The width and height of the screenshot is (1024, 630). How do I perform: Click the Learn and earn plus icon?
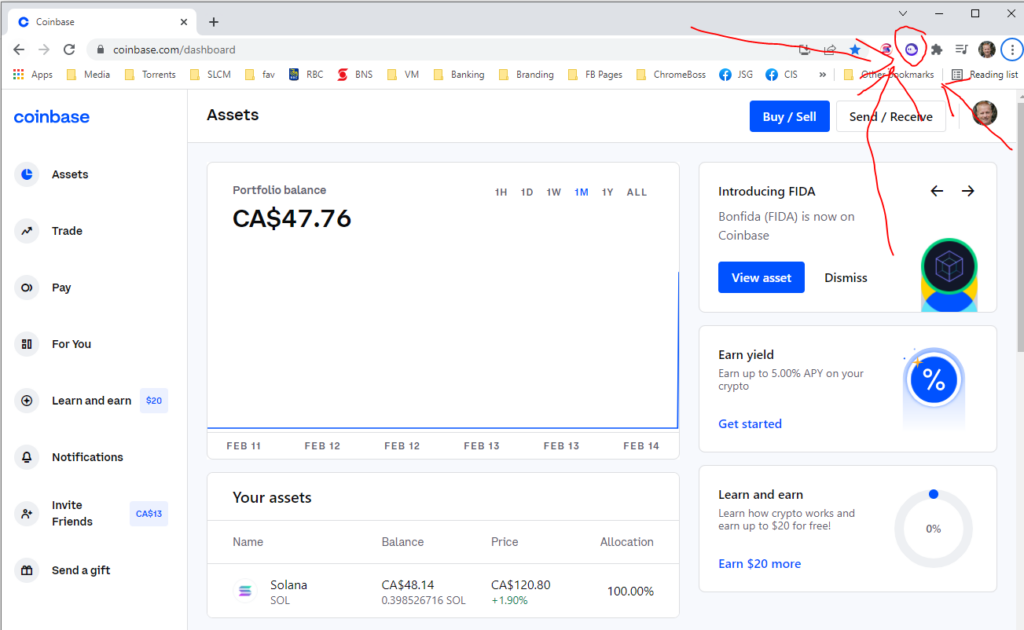click(27, 400)
